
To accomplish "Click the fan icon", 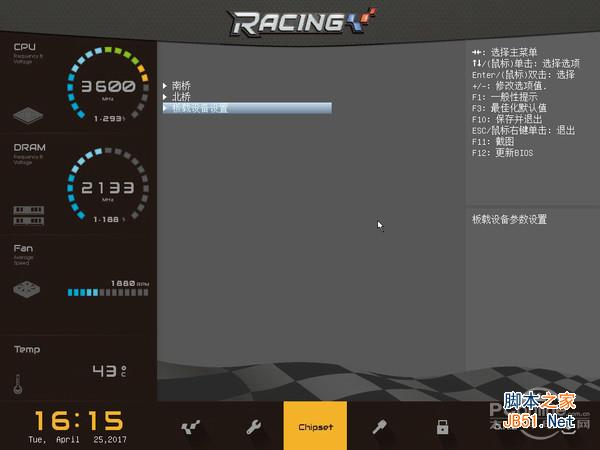I will point(26,290).
